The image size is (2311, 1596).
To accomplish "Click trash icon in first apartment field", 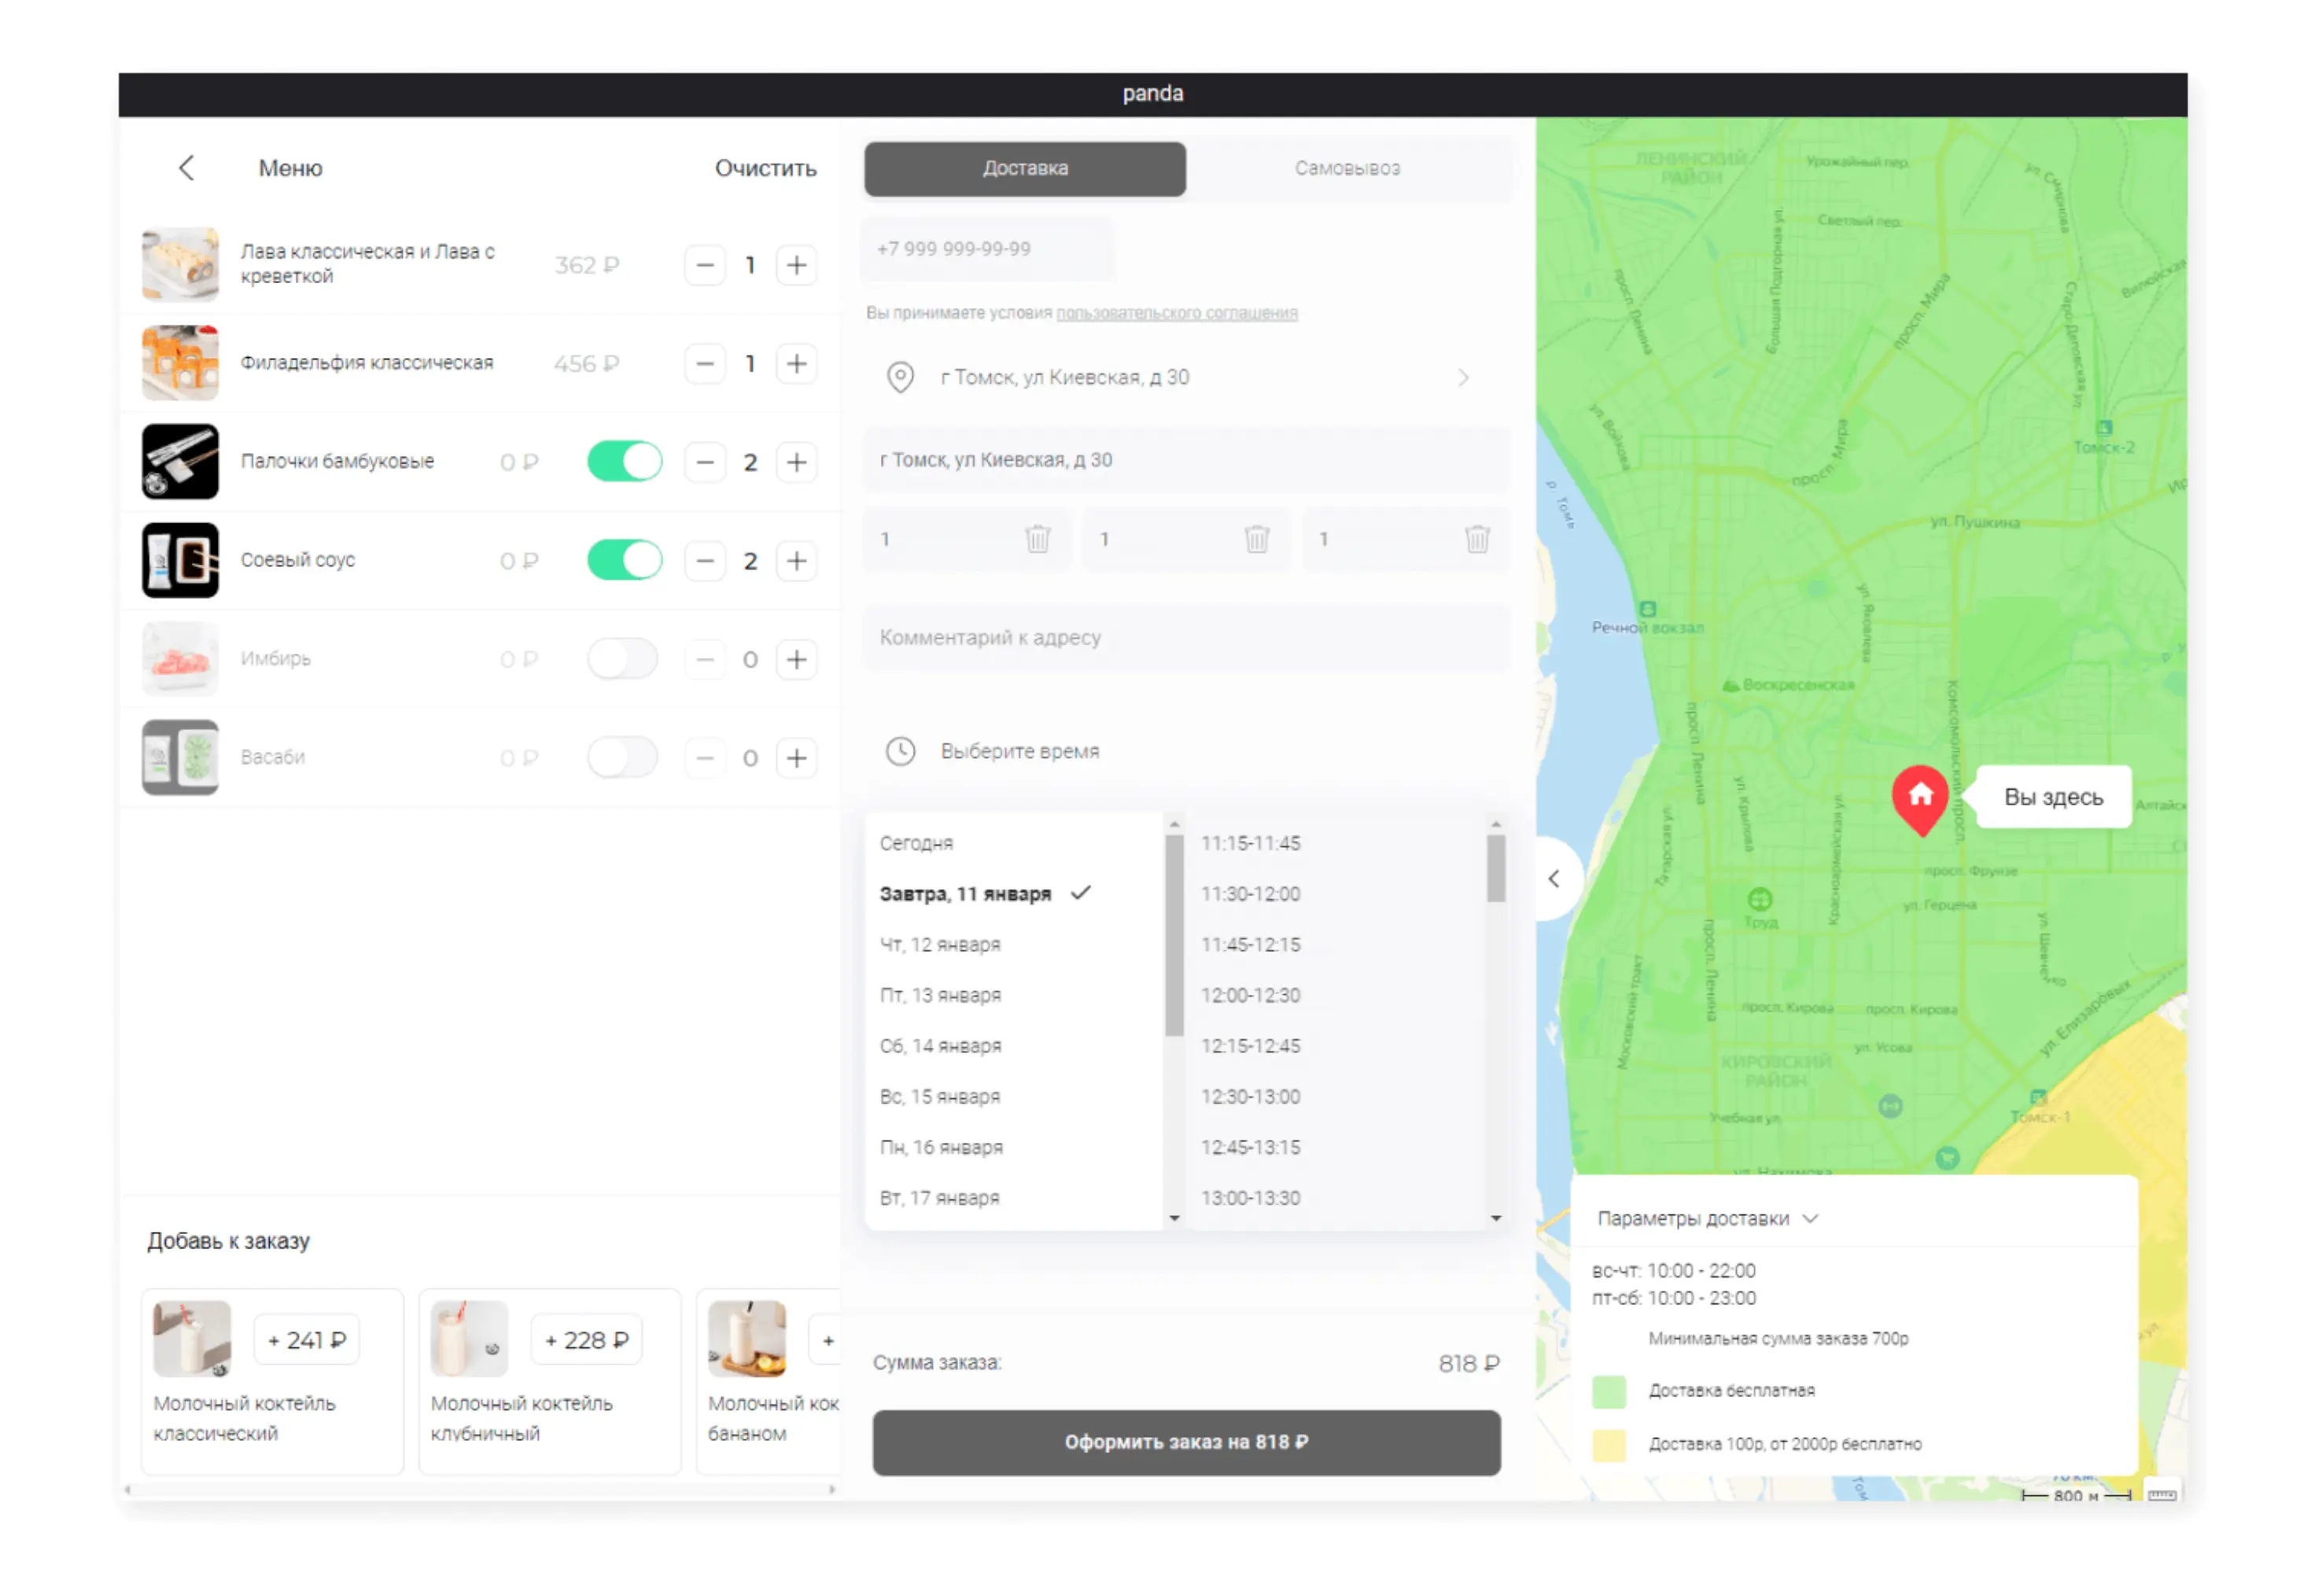I will [1038, 540].
